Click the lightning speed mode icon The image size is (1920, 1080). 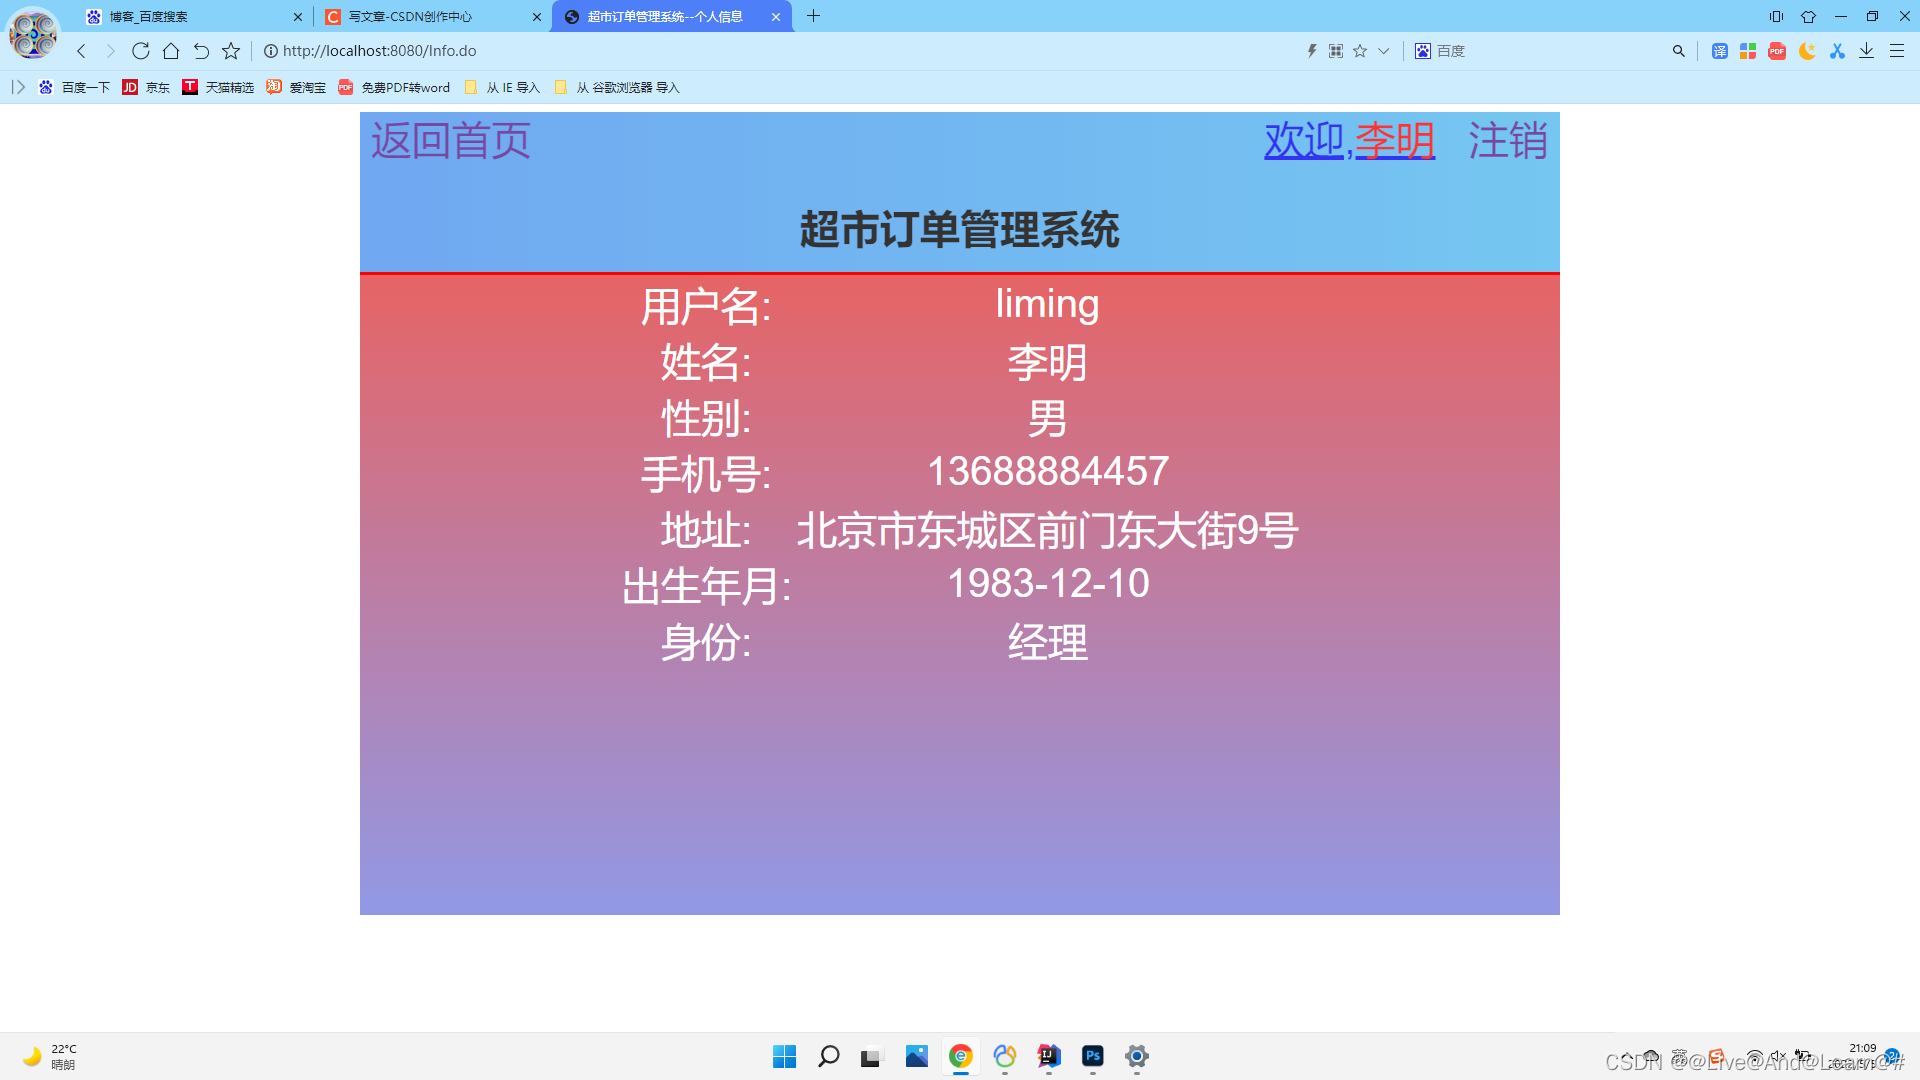click(x=1312, y=51)
